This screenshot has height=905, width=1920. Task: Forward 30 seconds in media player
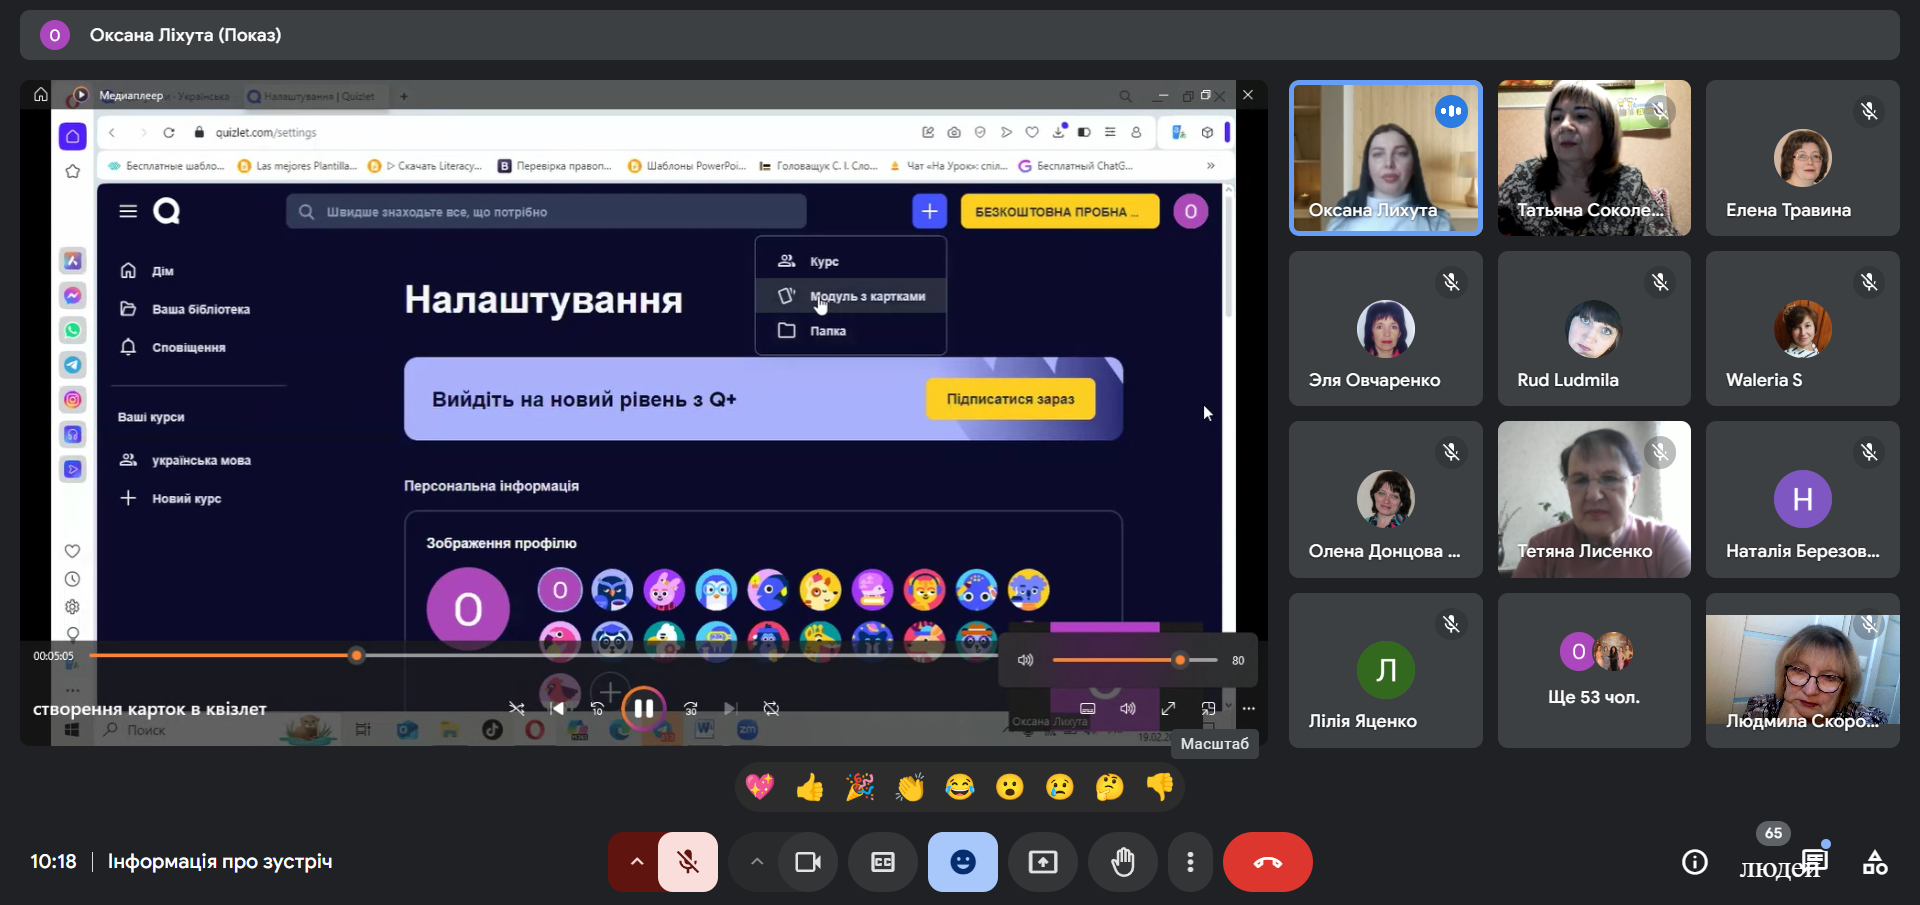pos(690,708)
